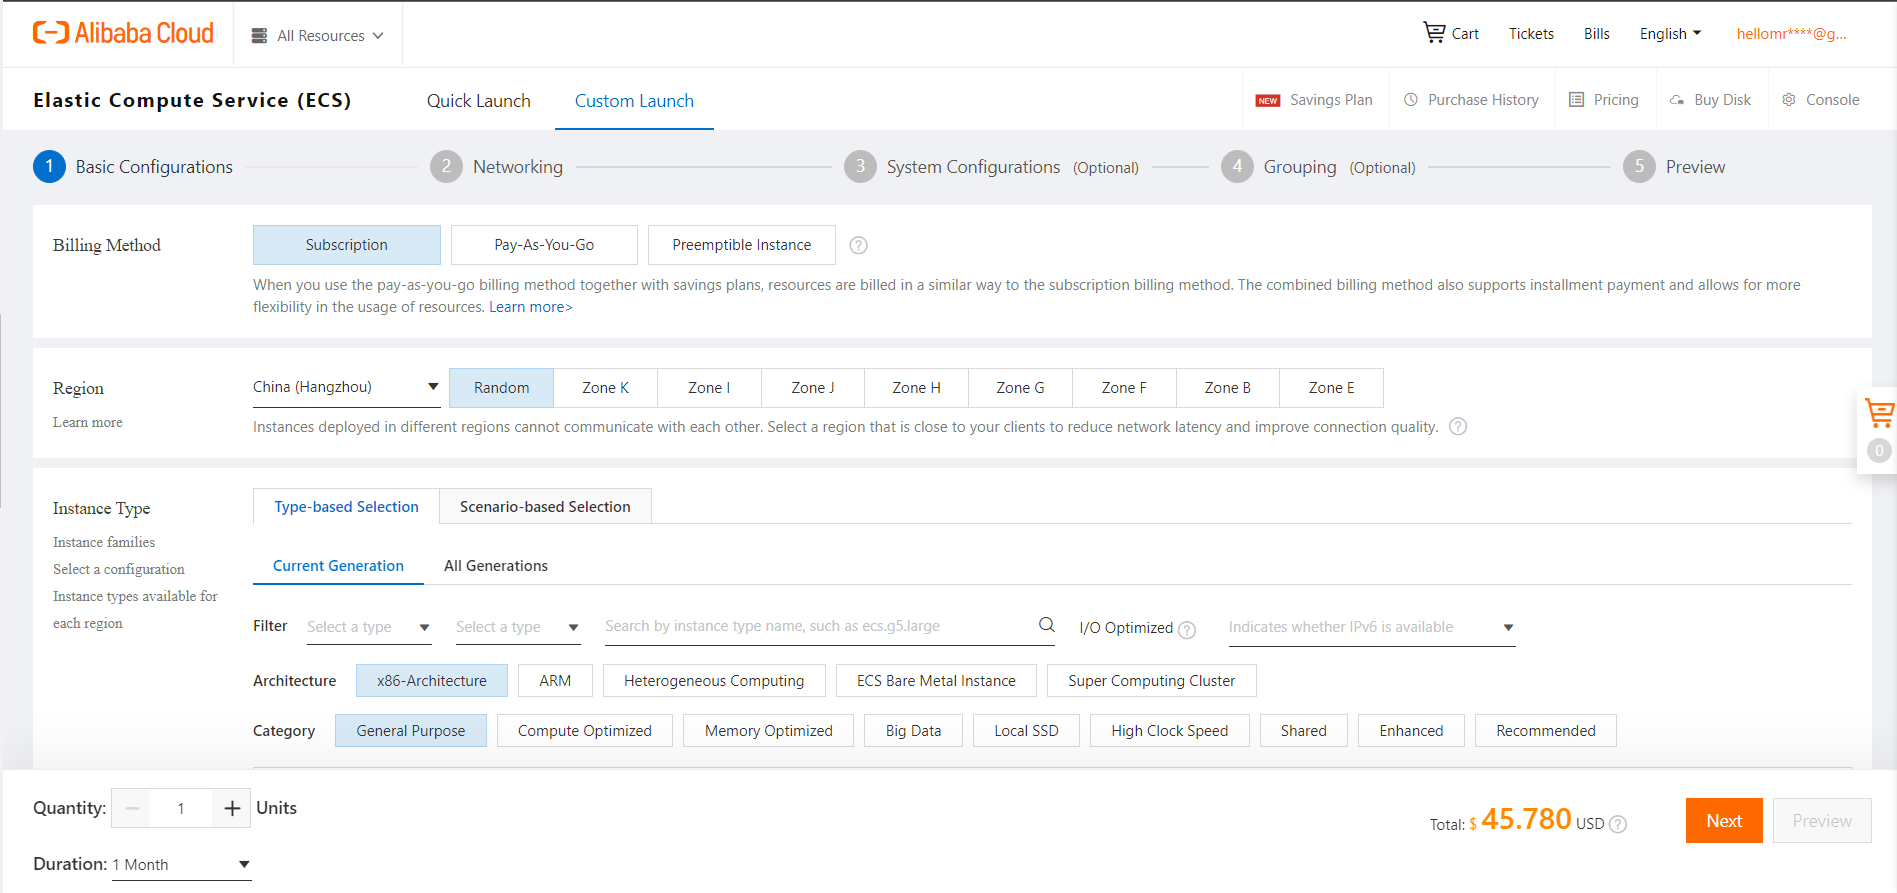Click the Buy Disk cloud icon
Screen dimensions: 1897x893
point(1677,100)
